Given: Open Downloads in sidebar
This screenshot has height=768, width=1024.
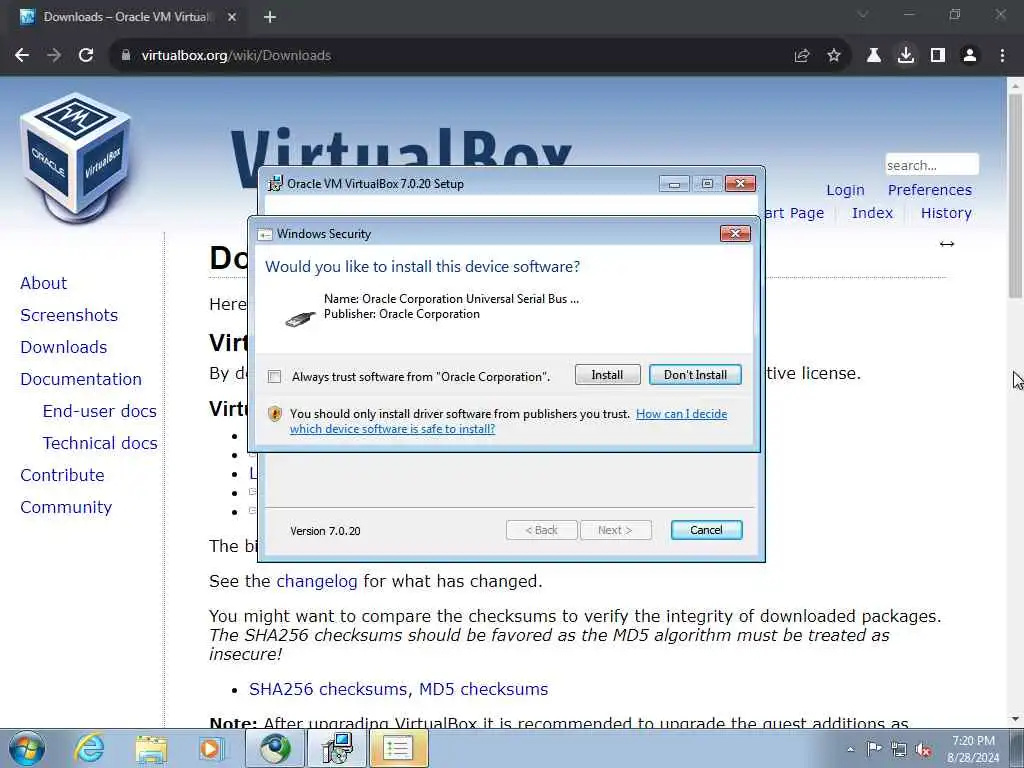Looking at the screenshot, I should pos(63,347).
